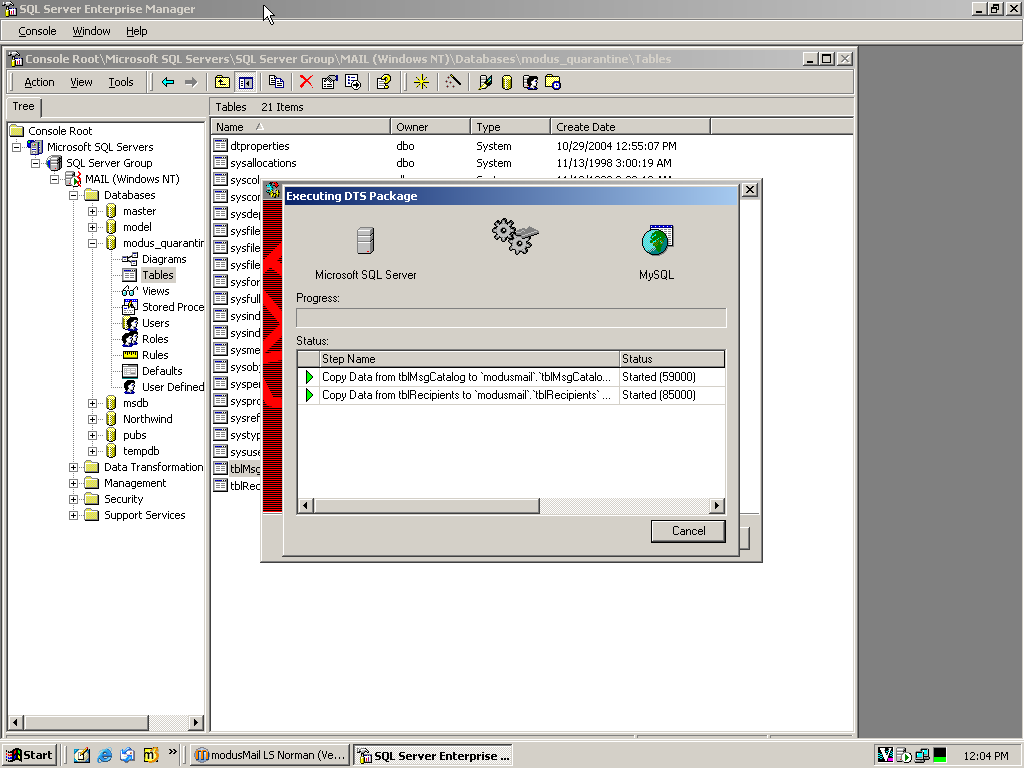Click the Export List toolbar icon
The width and height of the screenshot is (1024, 768).
coord(353,82)
